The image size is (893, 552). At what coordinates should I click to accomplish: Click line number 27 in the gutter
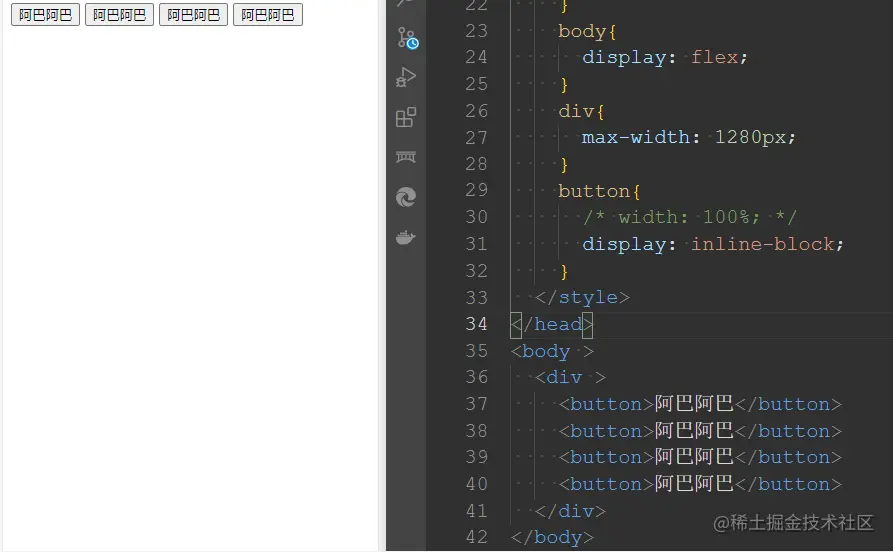(476, 137)
